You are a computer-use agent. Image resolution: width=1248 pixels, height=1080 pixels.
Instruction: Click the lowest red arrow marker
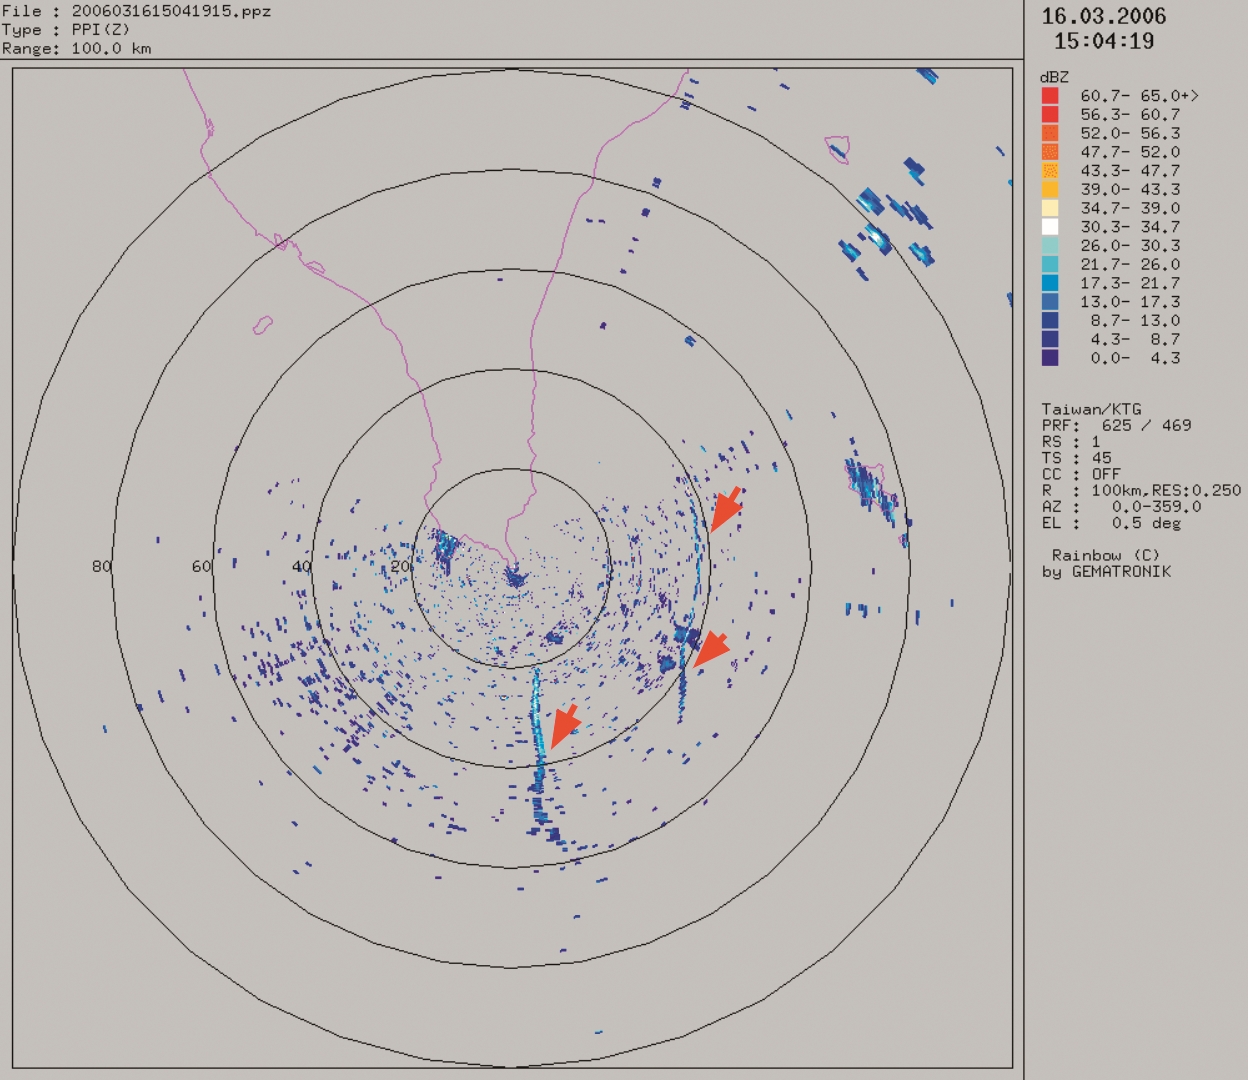[565, 726]
